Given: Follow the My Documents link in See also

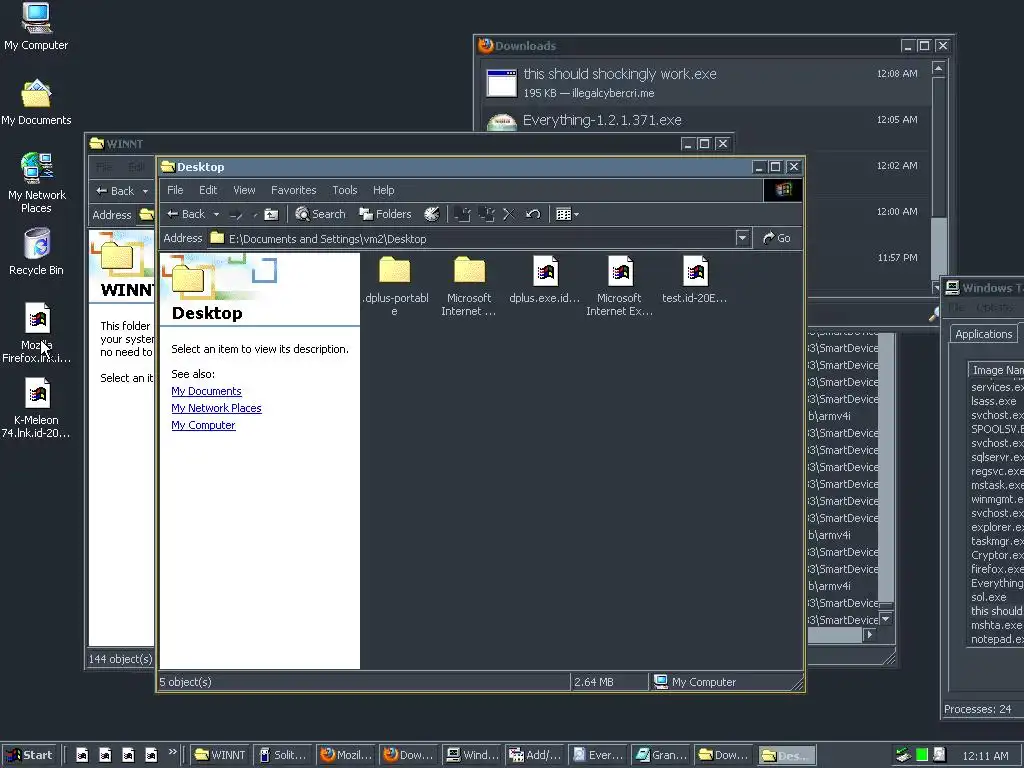Looking at the screenshot, I should pyautogui.click(x=206, y=391).
